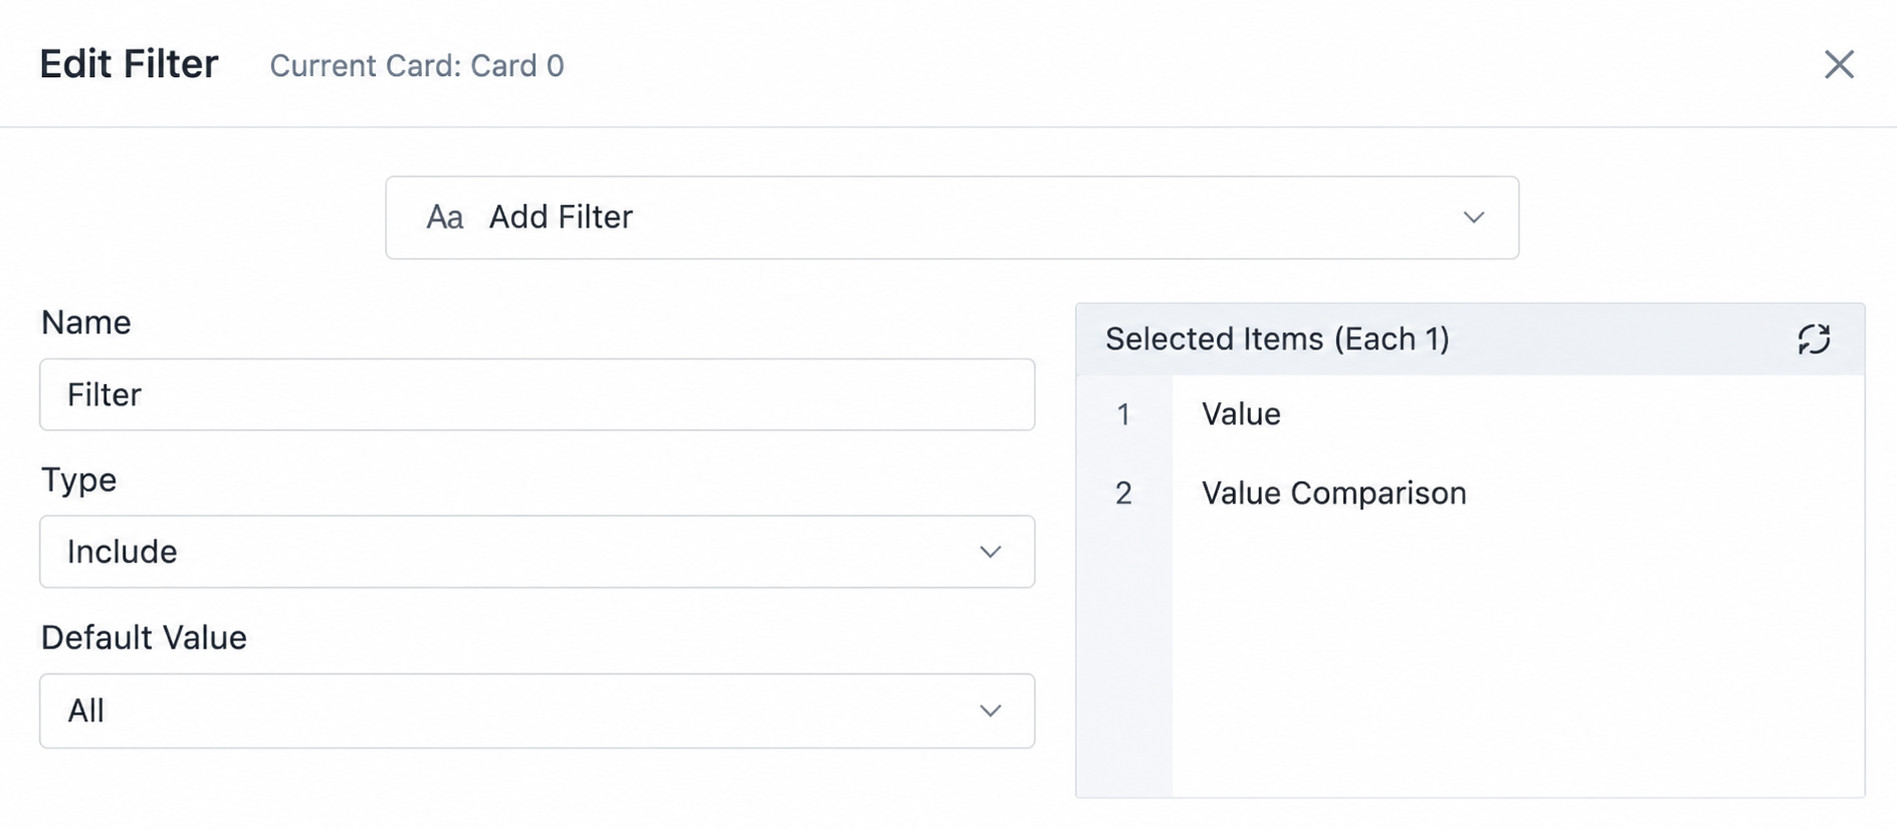Click row number 2 in Selected Items
The image size is (1897, 829).
[x=1123, y=493]
